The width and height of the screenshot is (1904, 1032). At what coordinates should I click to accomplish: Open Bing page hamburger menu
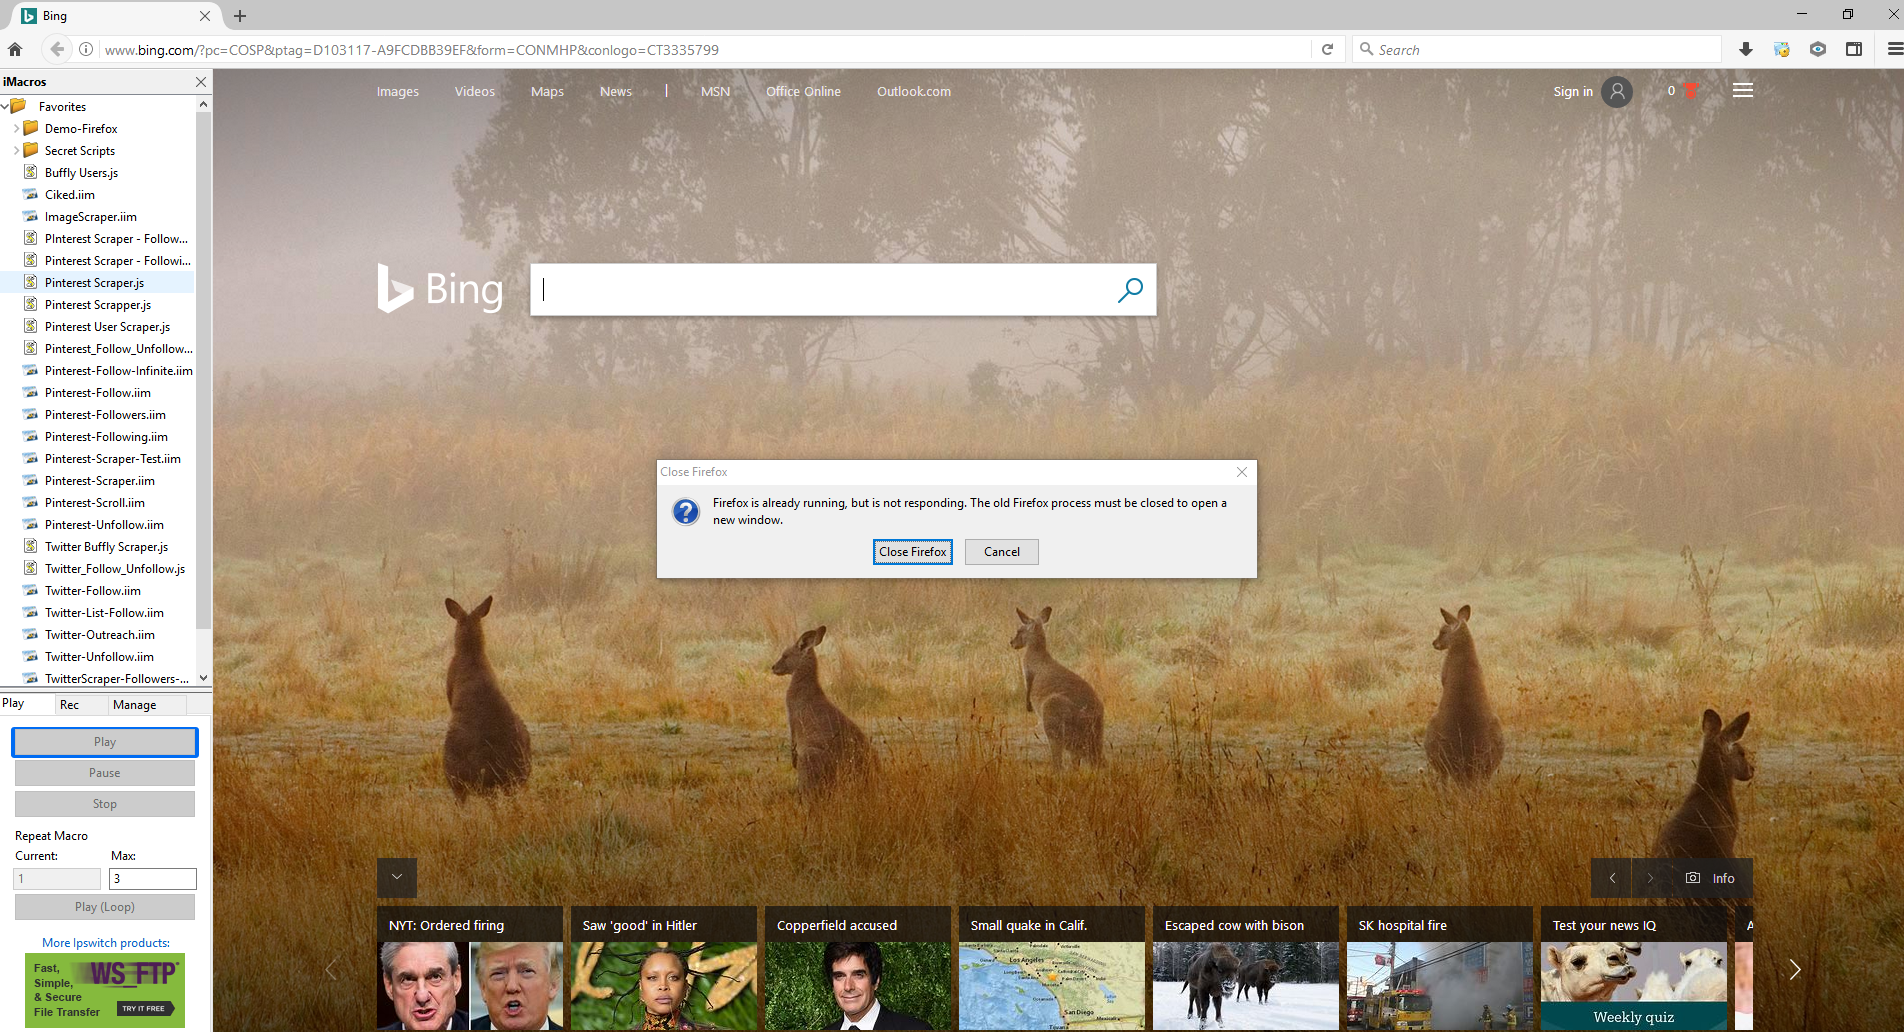tap(1743, 91)
